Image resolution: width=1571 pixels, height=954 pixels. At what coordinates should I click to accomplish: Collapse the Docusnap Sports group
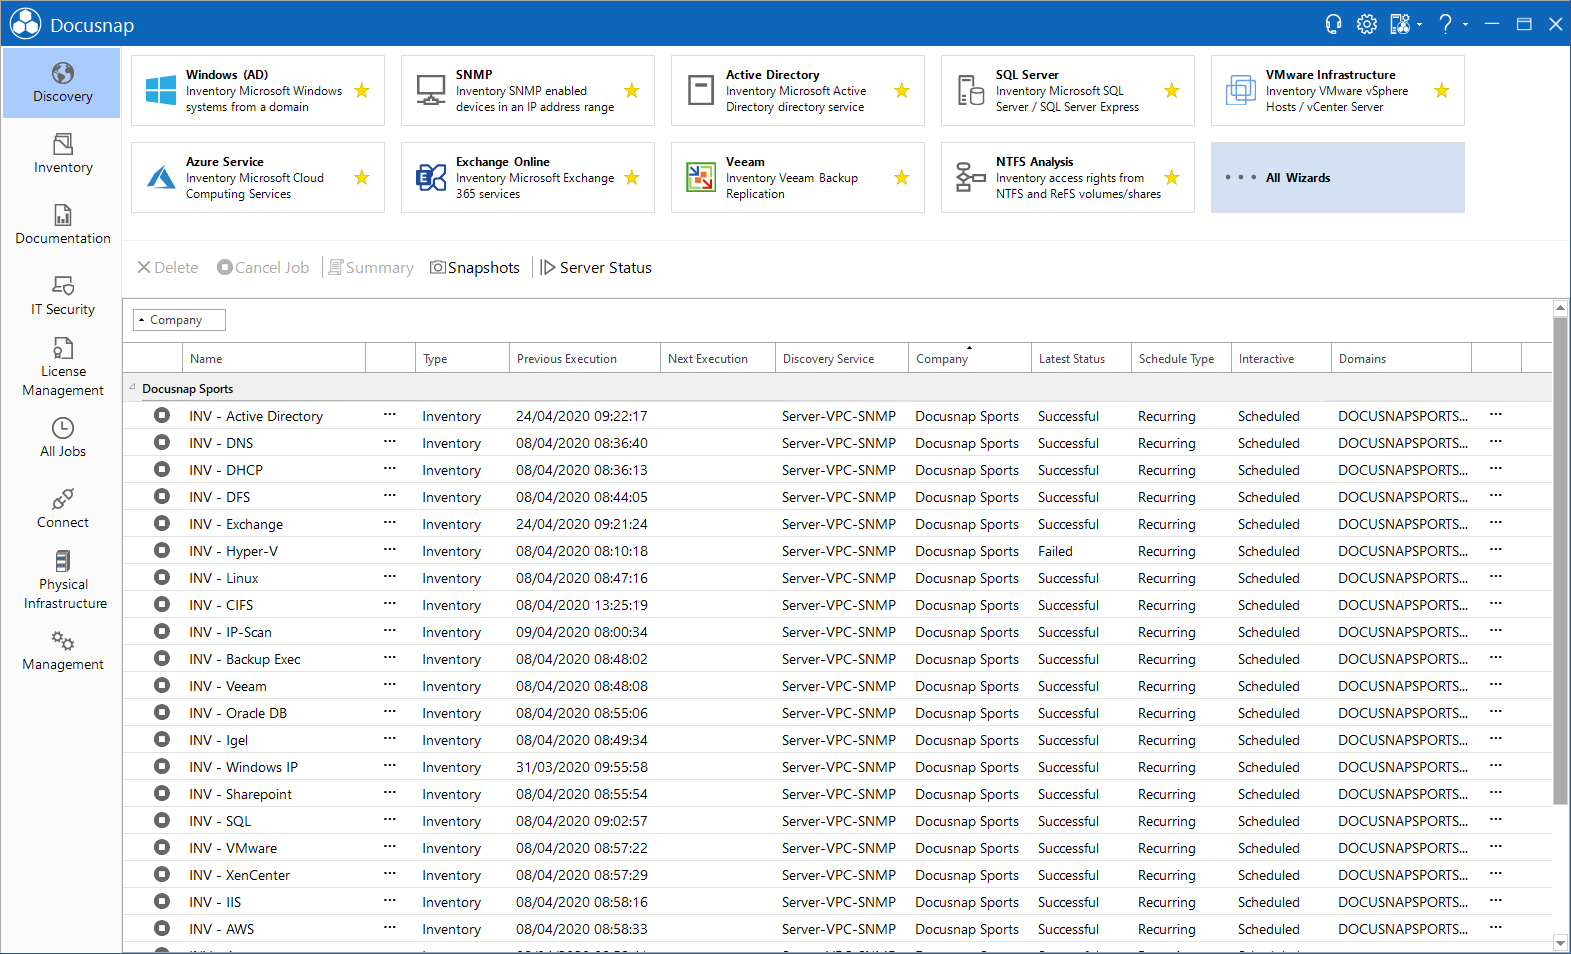(x=132, y=388)
